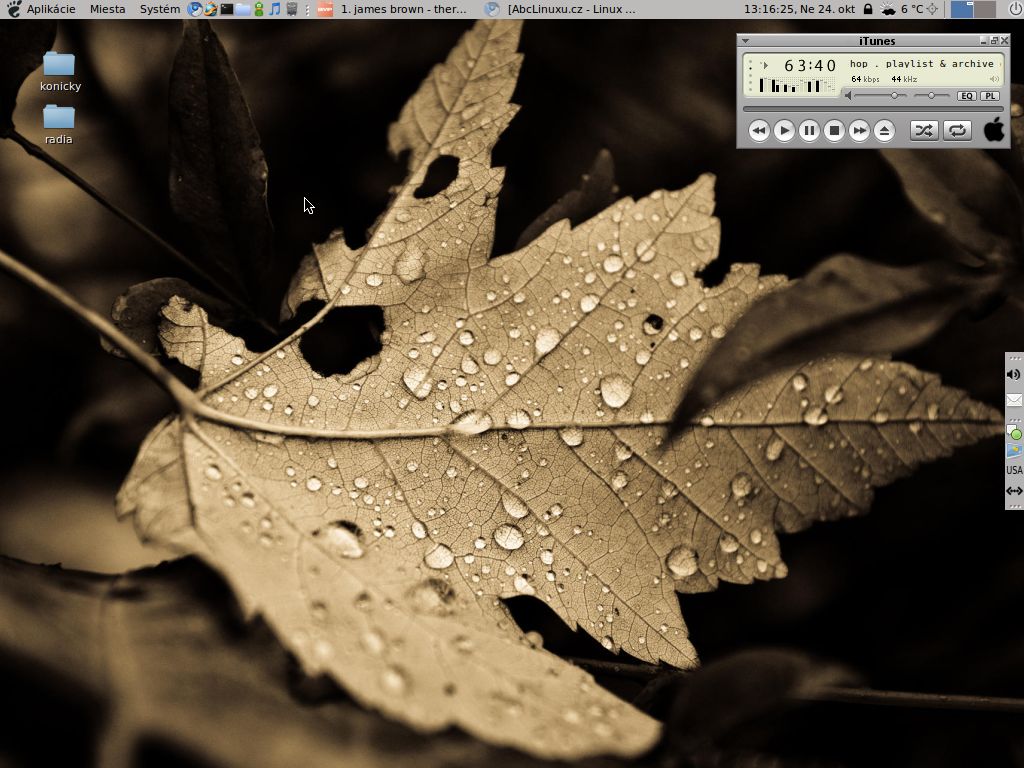Screen dimensions: 1024x768
Task: Open the weather applet showing 6 °C
Action: tap(902, 9)
